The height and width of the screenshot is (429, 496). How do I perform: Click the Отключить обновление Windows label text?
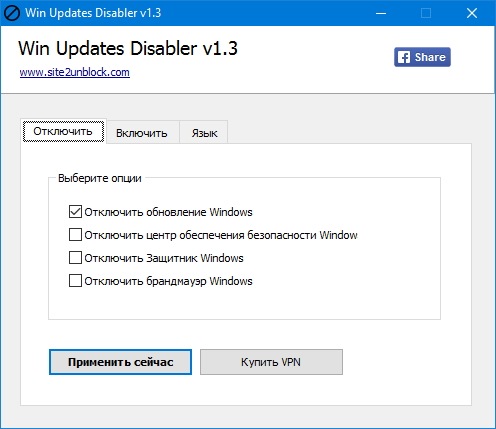168,212
